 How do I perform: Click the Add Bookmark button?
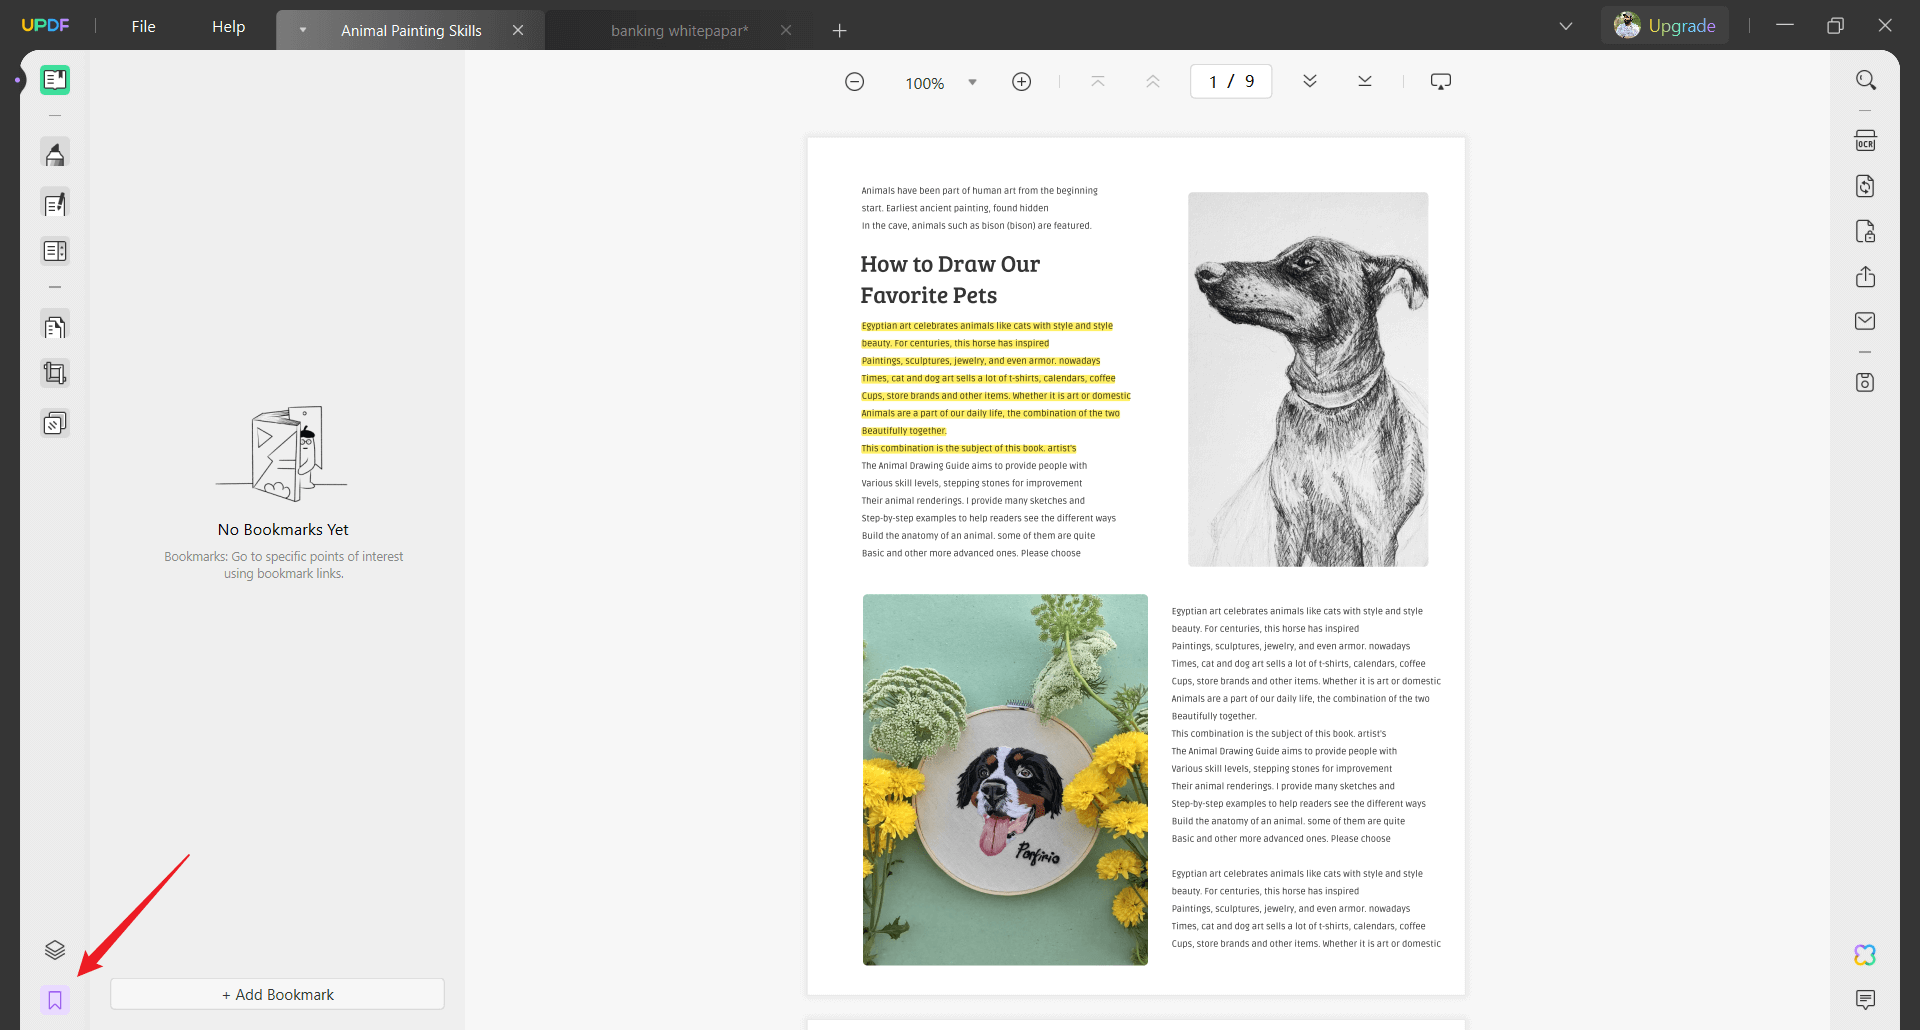coord(277,994)
